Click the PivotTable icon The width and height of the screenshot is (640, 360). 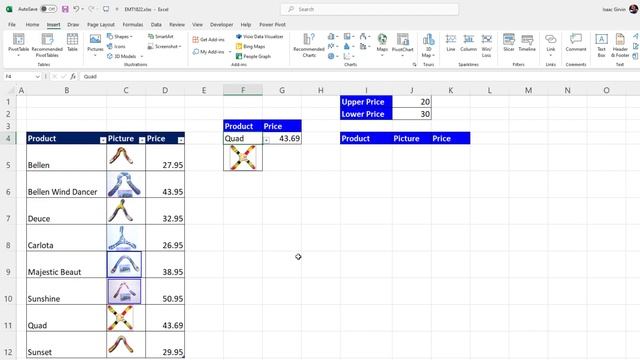(18, 44)
